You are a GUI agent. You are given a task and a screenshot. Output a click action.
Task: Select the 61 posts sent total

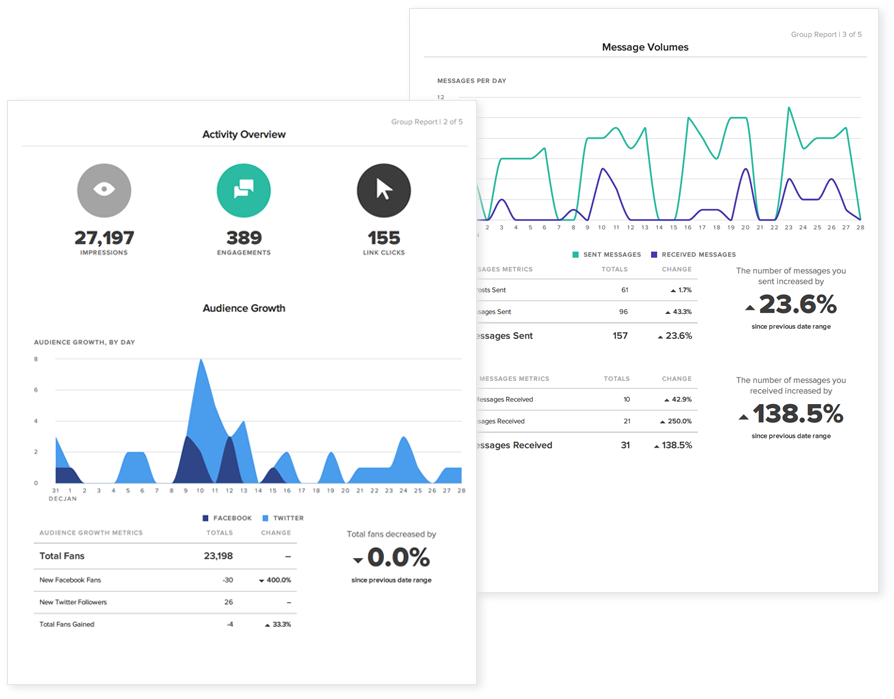(x=625, y=290)
